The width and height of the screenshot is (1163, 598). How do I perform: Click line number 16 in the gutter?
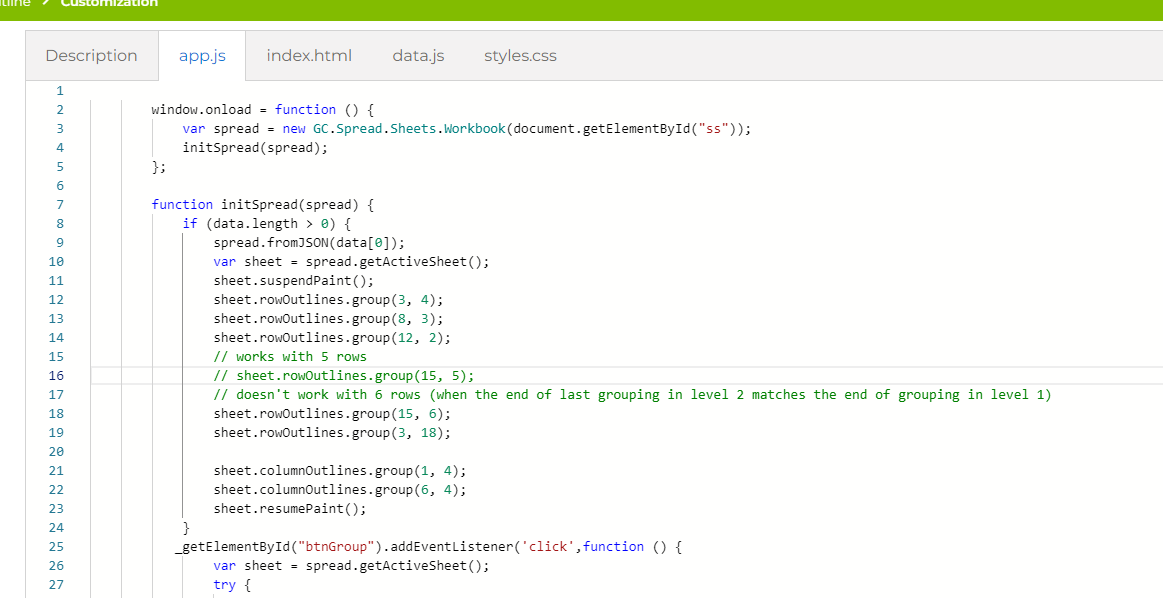pyautogui.click(x=56, y=376)
